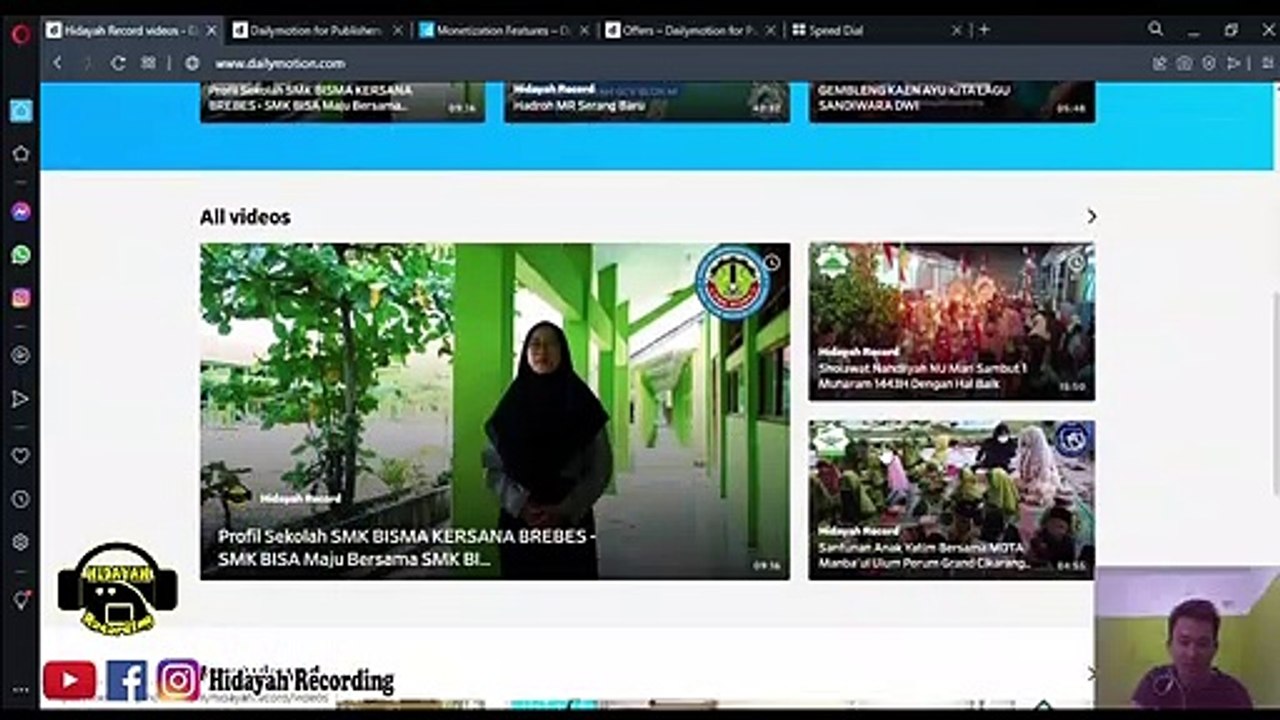Reload the current page

[x=118, y=63]
